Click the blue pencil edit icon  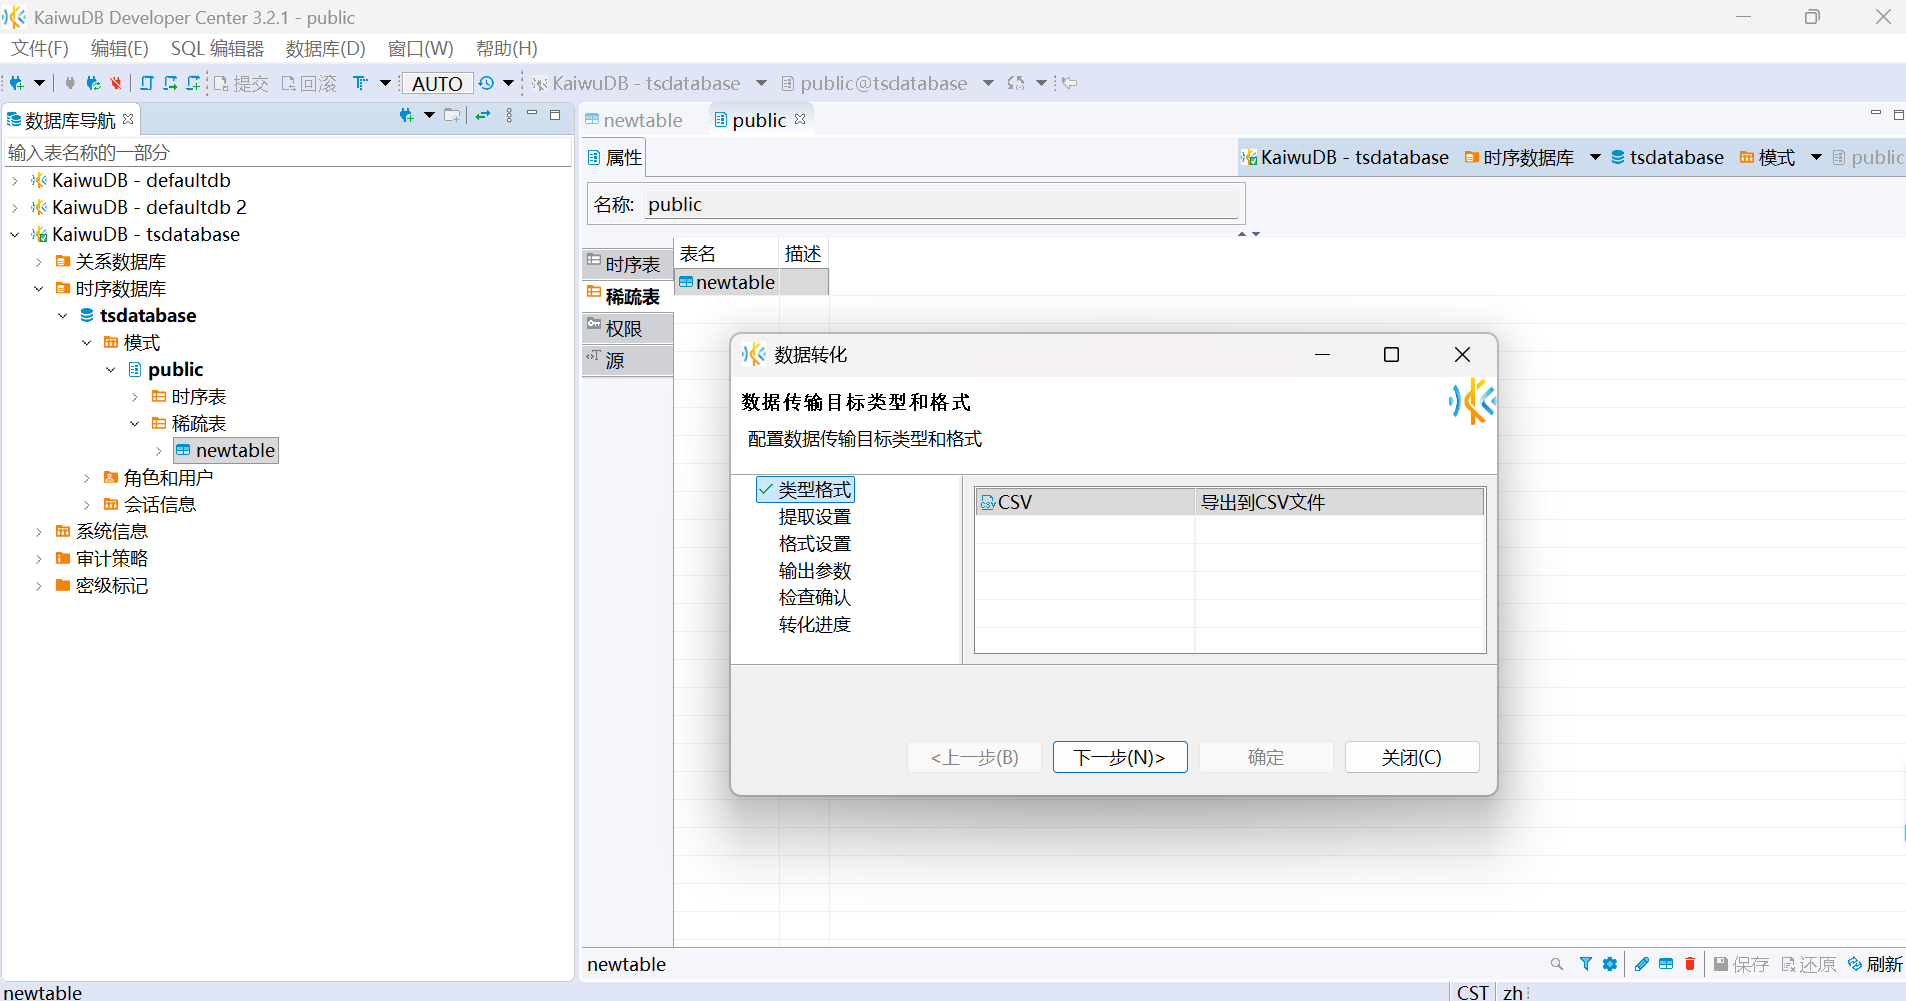tap(1642, 964)
